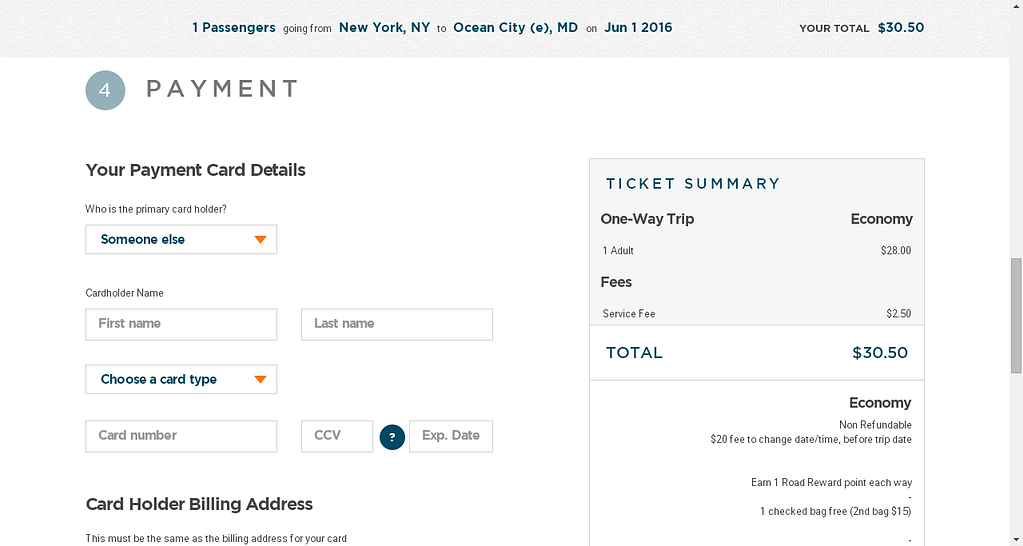Focus the First name field

tap(181, 324)
